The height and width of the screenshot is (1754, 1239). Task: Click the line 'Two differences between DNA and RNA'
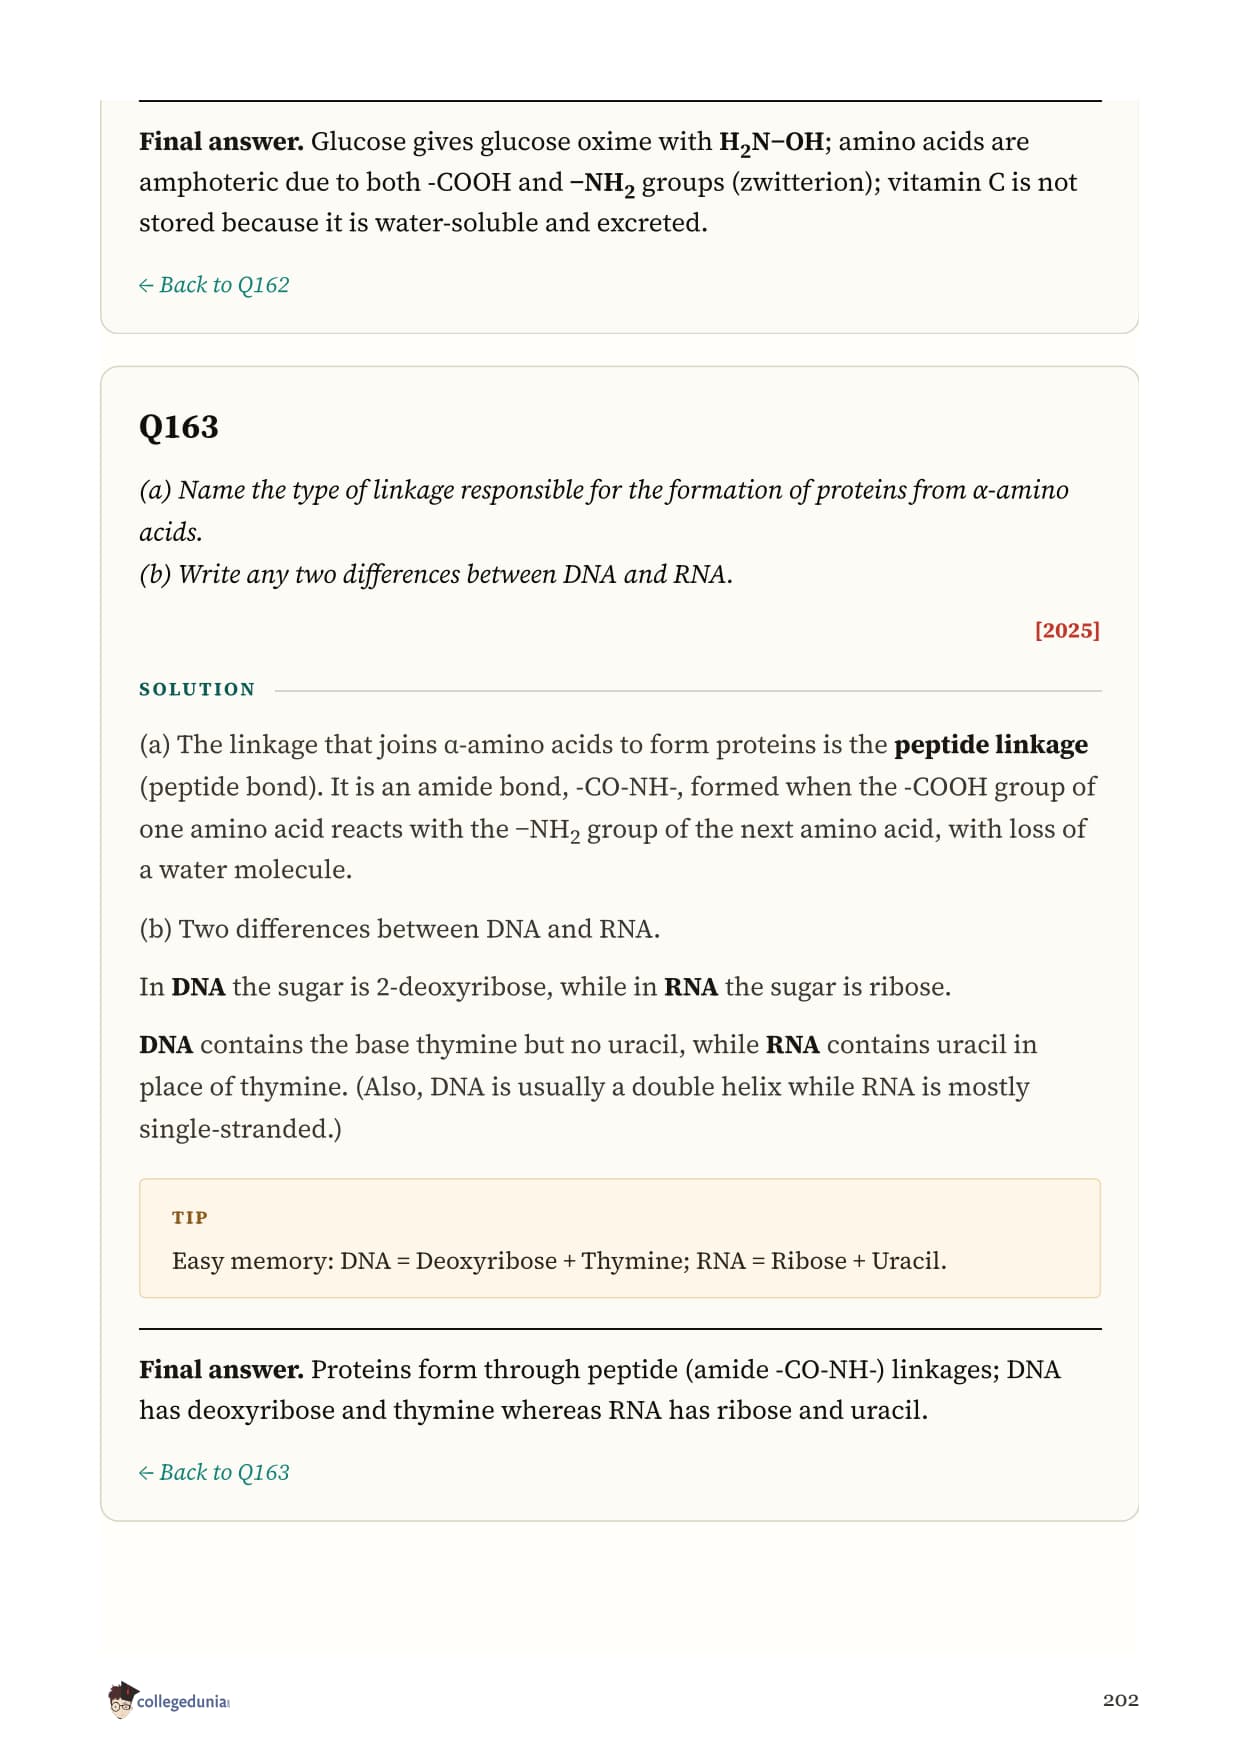coord(399,929)
